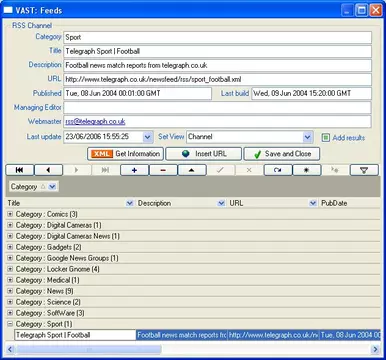Expand Category : Digital Cameras News group
Viewport: 386px width, 360px height.
tap(10, 236)
